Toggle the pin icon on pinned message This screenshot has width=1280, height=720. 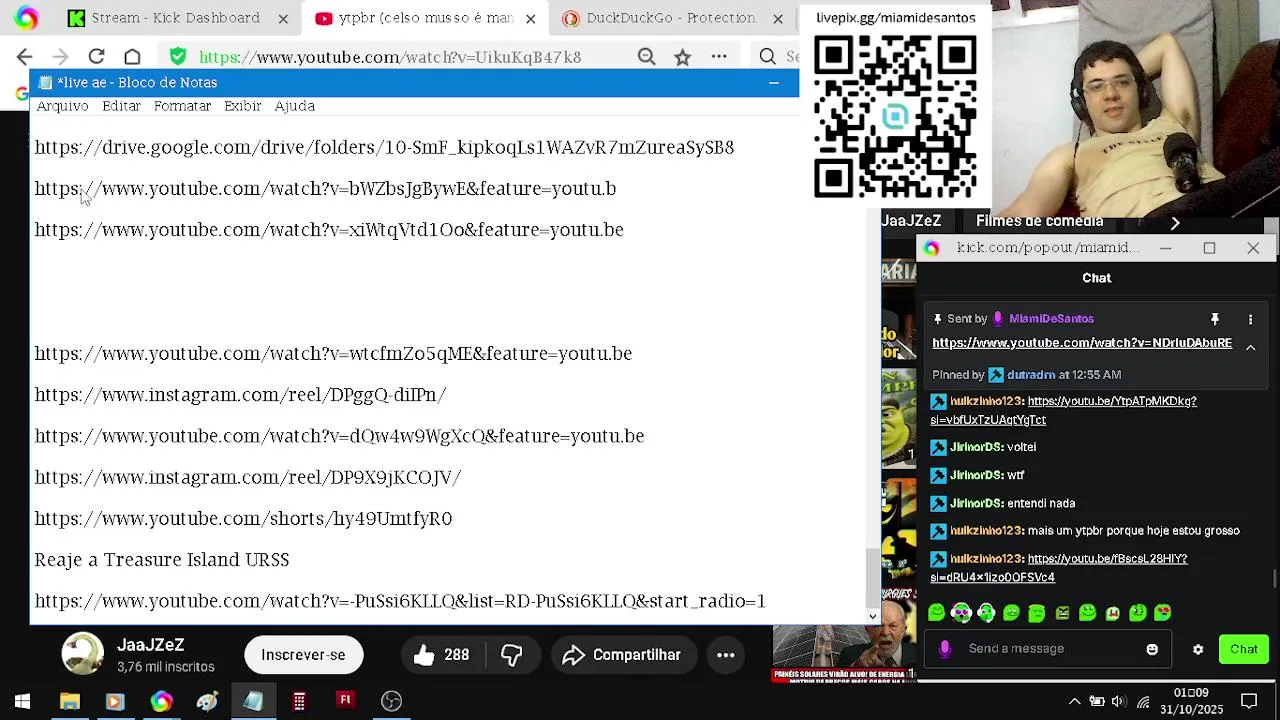1215,319
